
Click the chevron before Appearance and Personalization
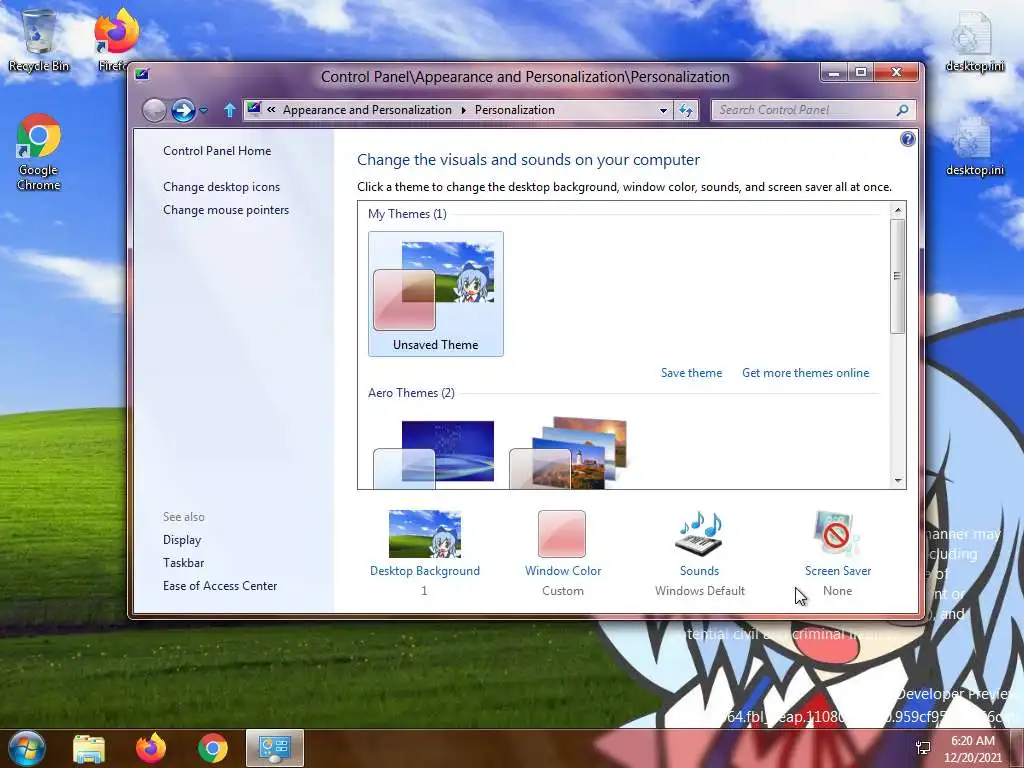coord(271,110)
